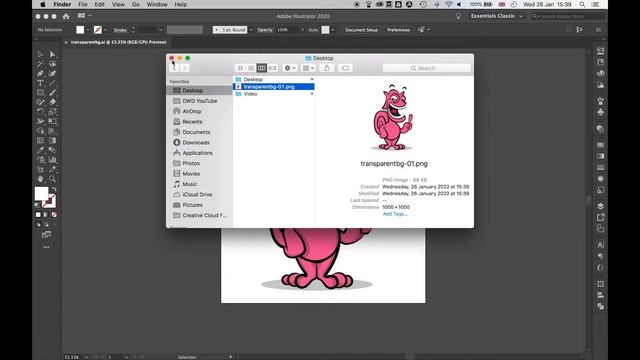Open the Layers panel icon

point(600,206)
